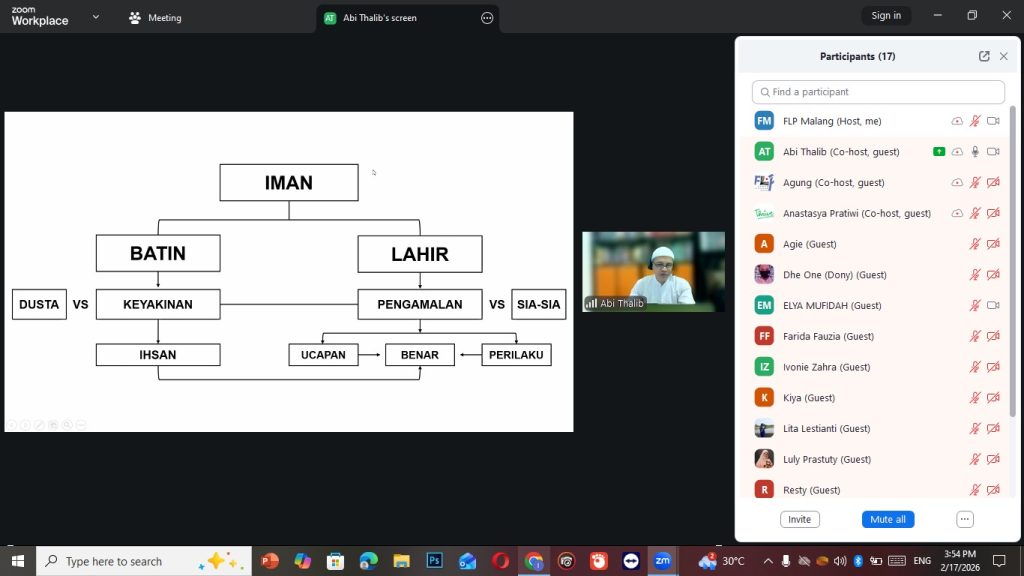Open Photoshop from the taskbar
This screenshot has width=1024, height=576.
pyautogui.click(x=434, y=561)
